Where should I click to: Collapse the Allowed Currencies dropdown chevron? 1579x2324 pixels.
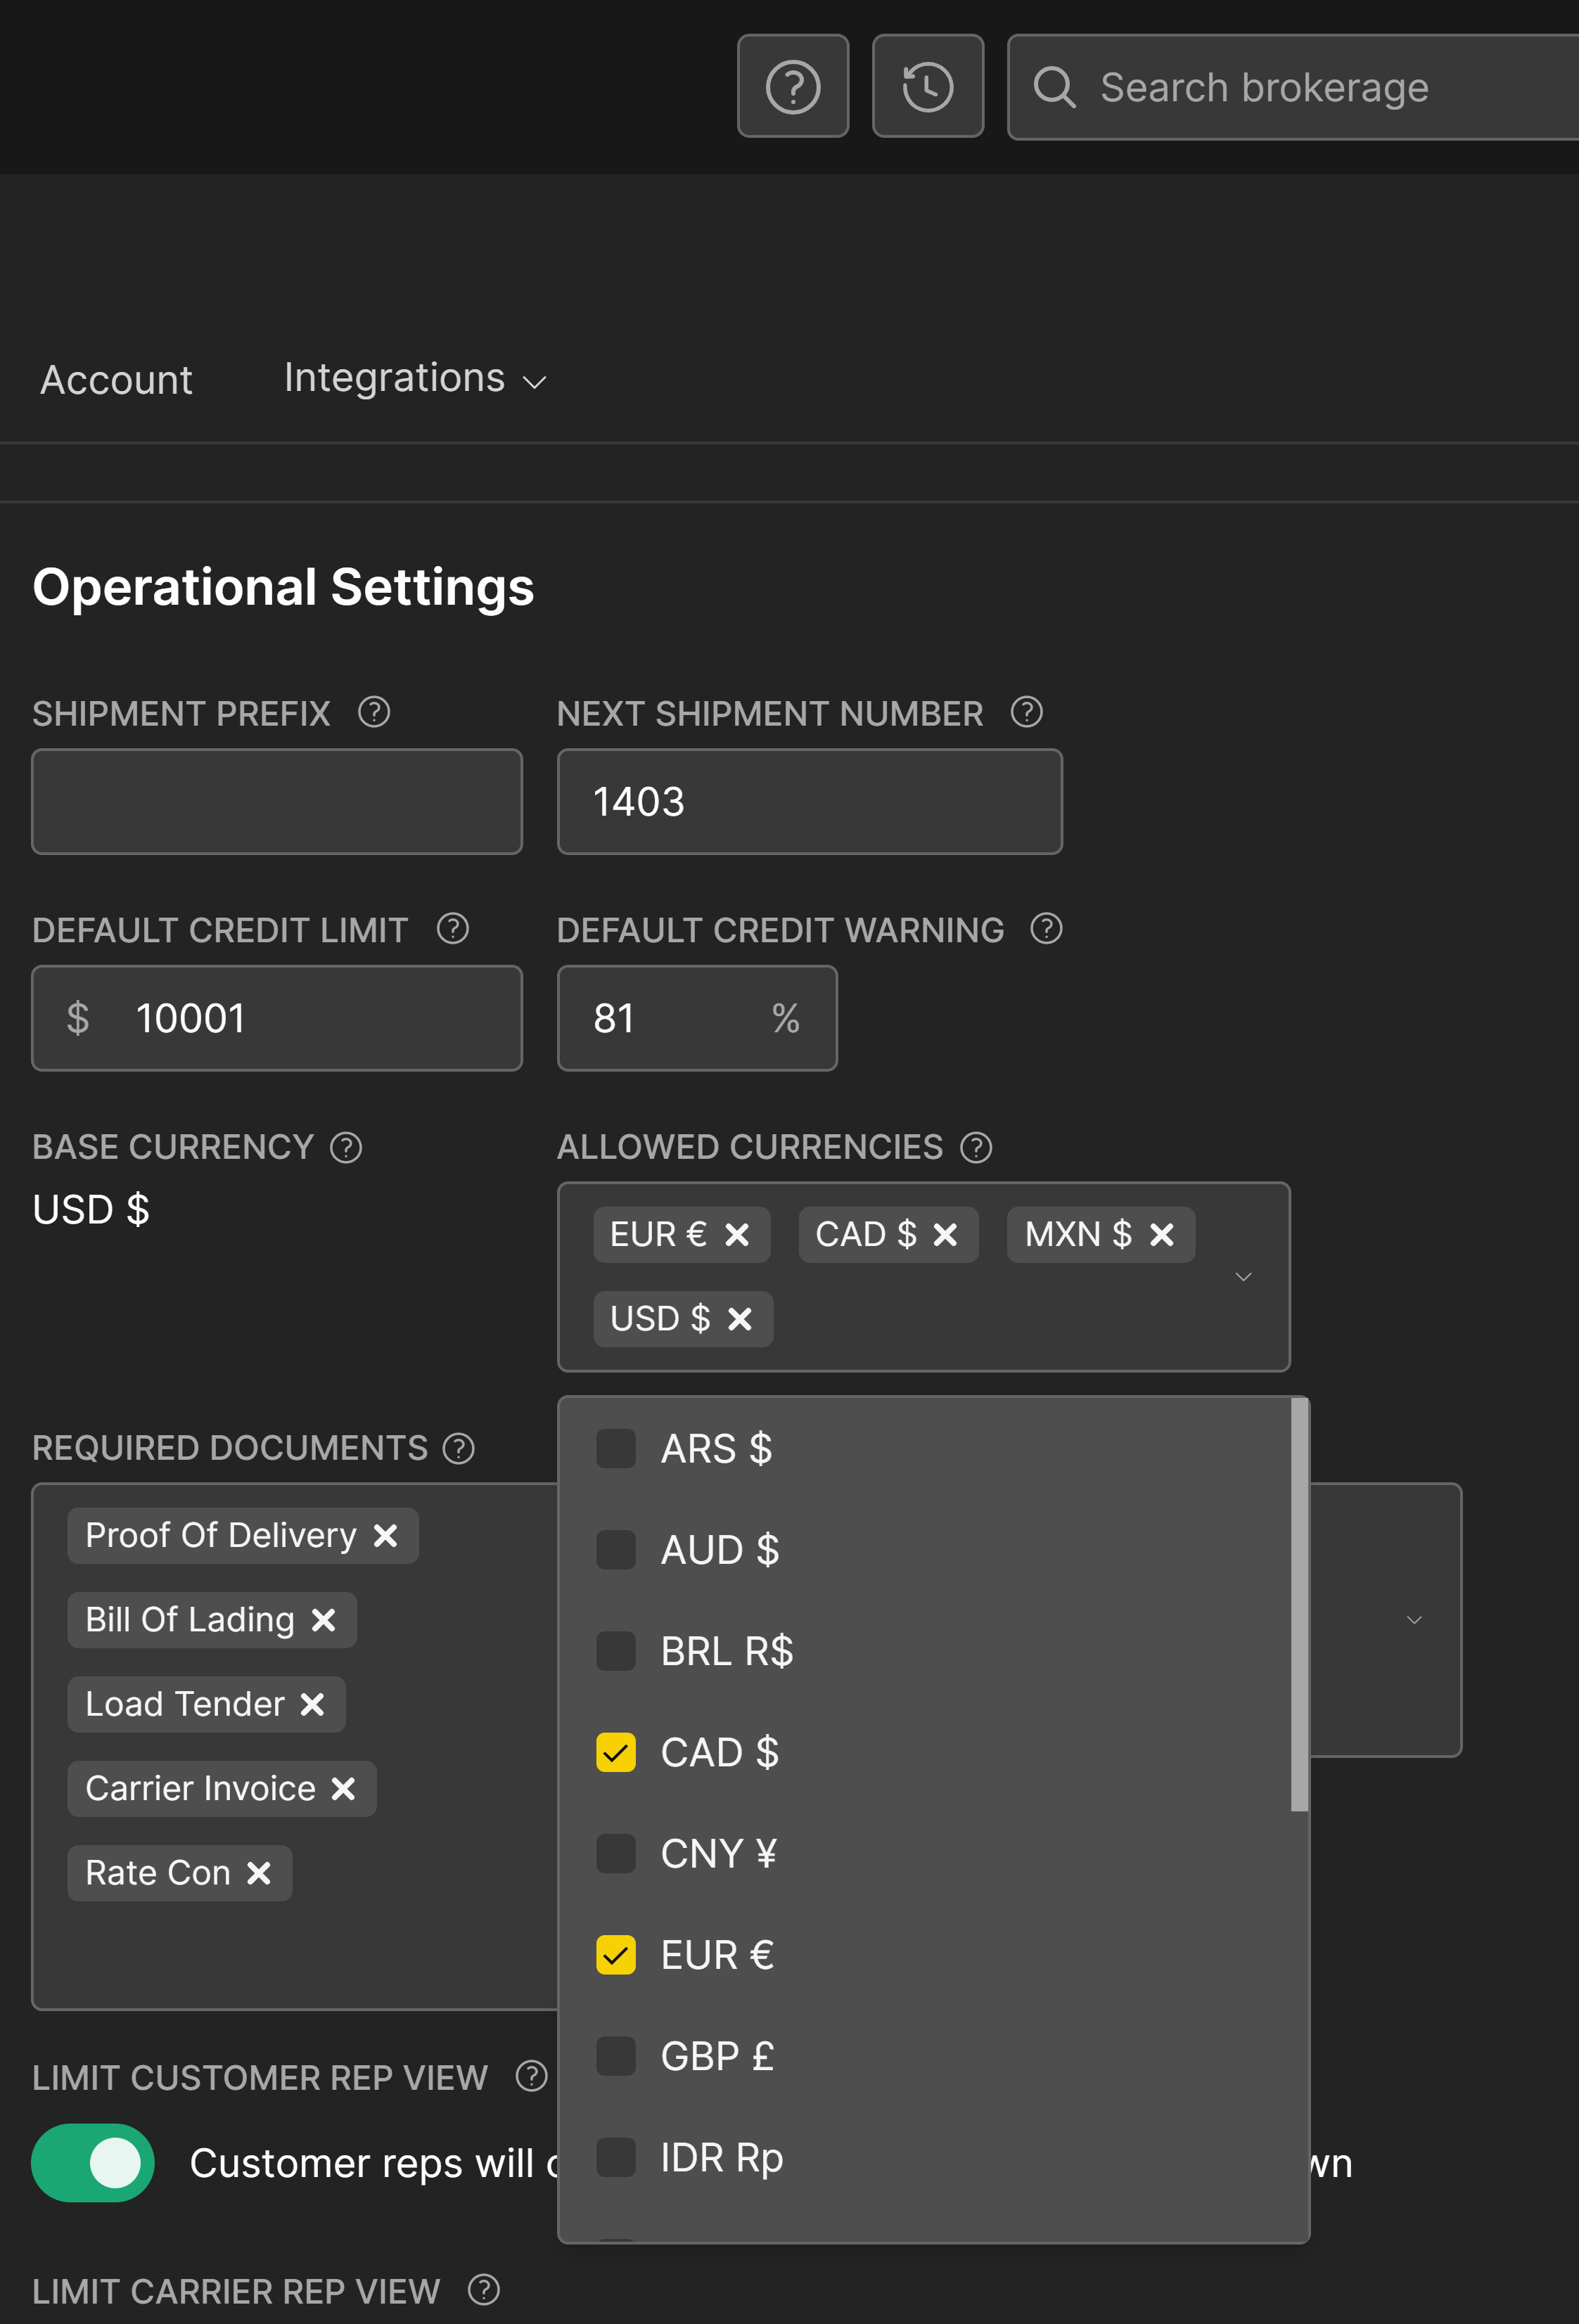click(1243, 1277)
